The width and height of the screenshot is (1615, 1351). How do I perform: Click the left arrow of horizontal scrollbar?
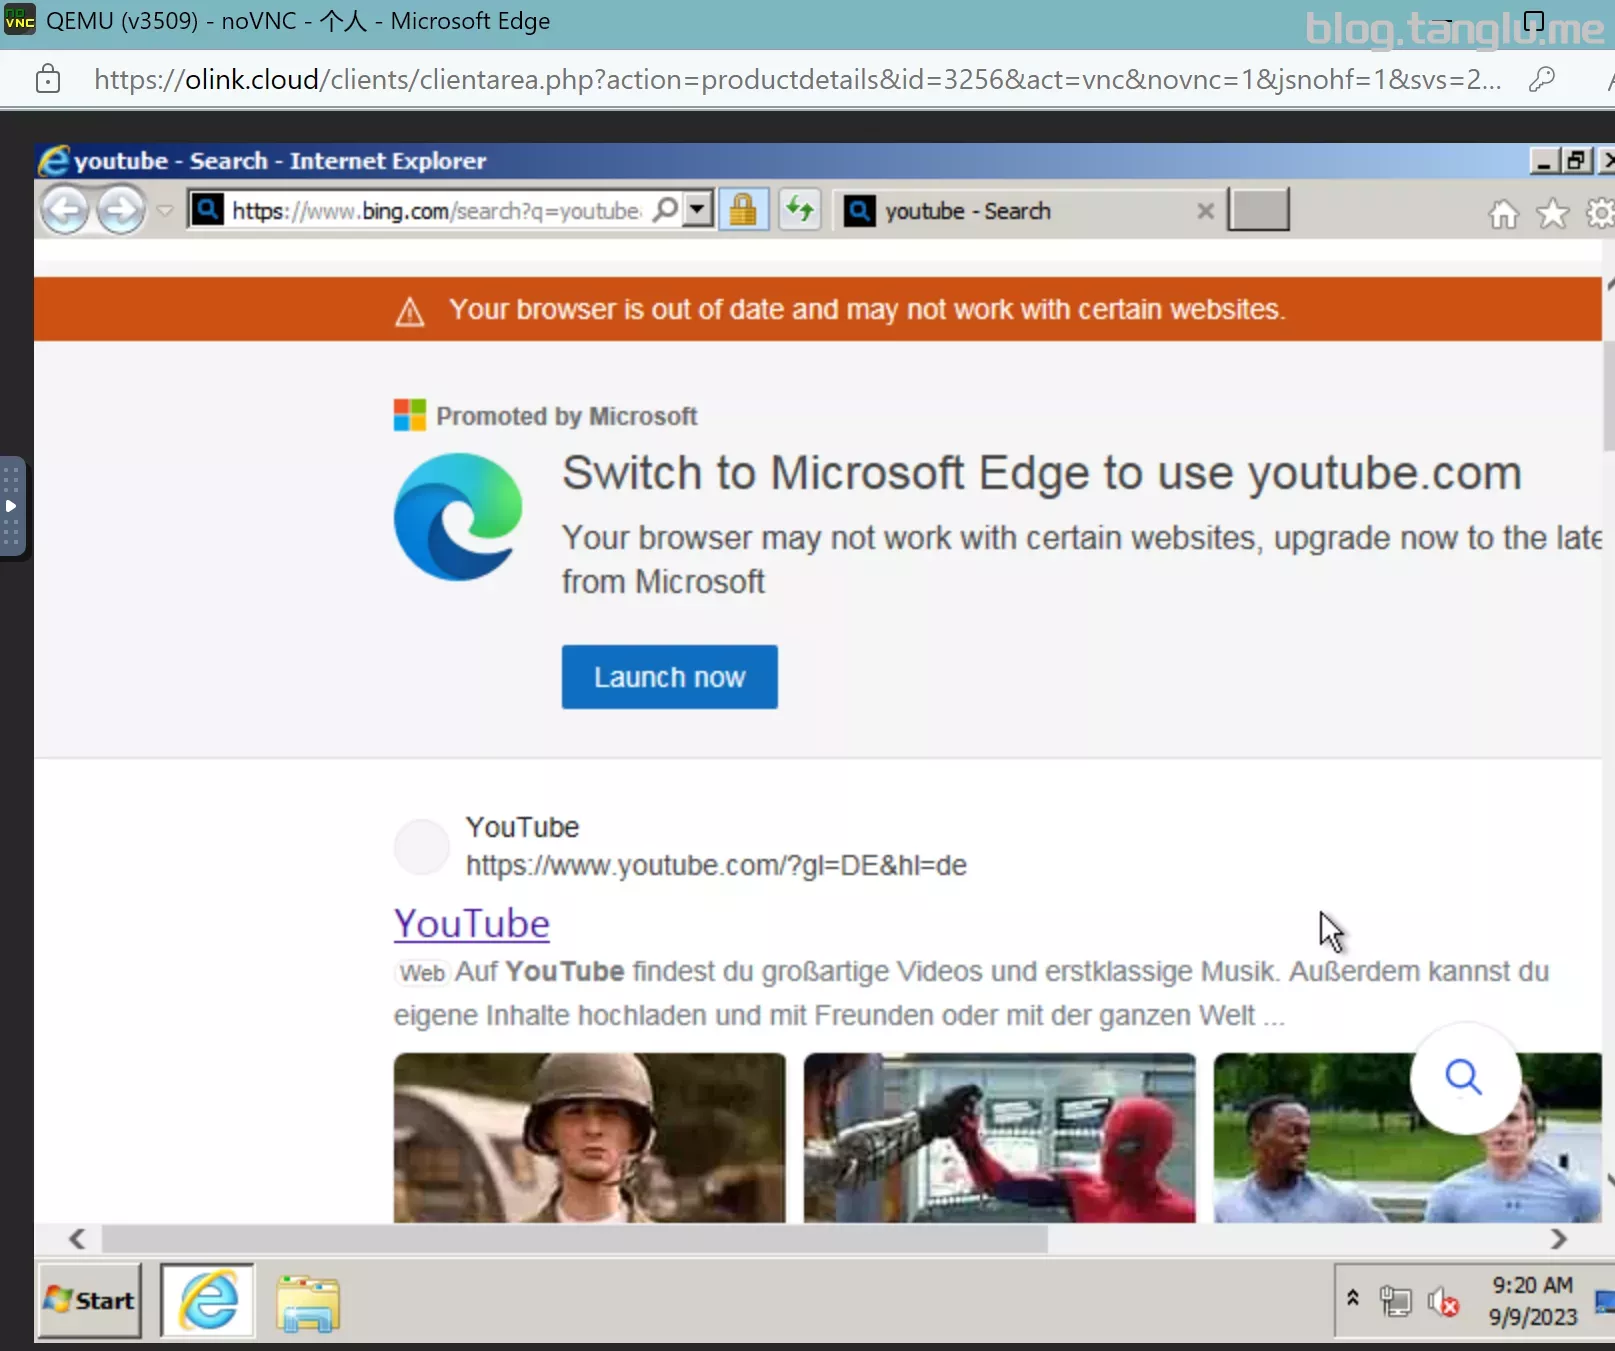click(76, 1239)
